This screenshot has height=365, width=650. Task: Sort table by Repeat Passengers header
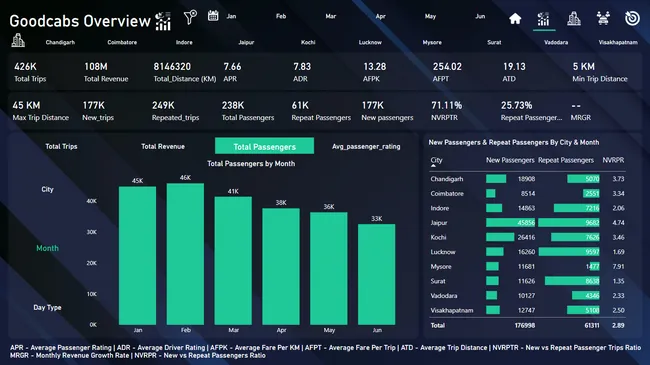pyautogui.click(x=566, y=160)
